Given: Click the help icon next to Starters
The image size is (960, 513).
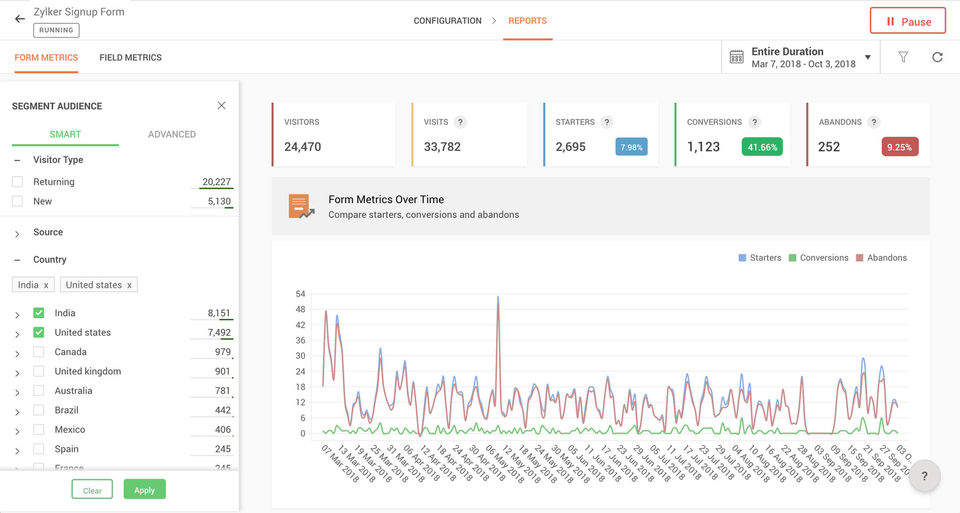Looking at the screenshot, I should tap(606, 122).
